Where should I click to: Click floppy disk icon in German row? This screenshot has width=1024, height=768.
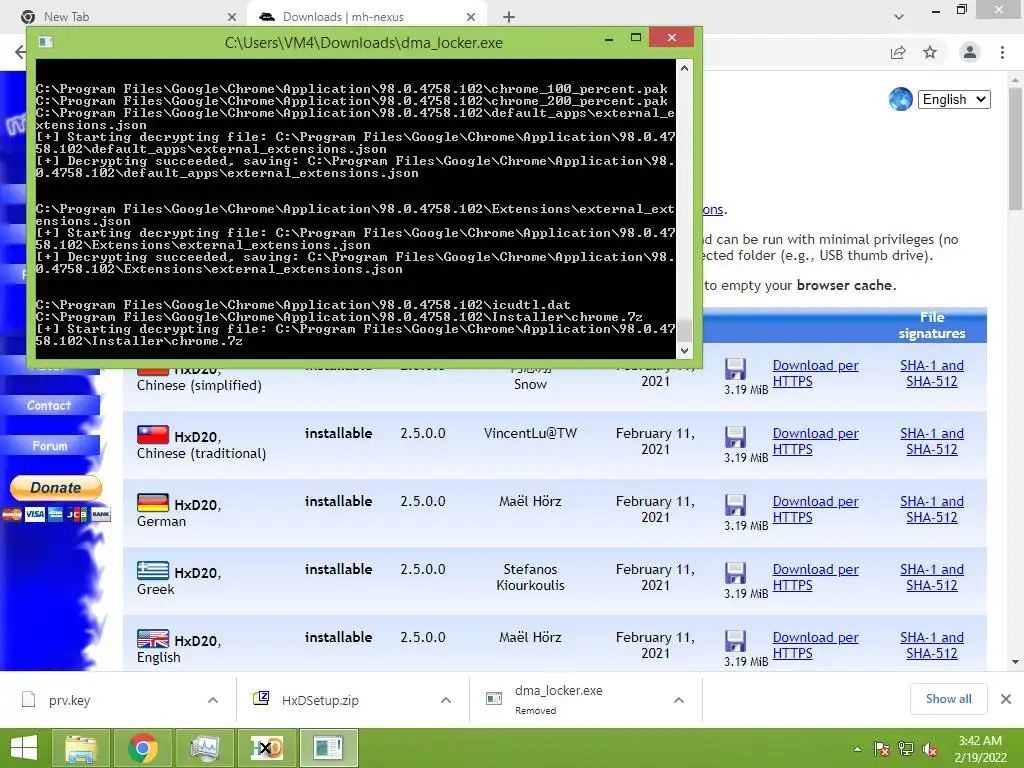click(735, 505)
